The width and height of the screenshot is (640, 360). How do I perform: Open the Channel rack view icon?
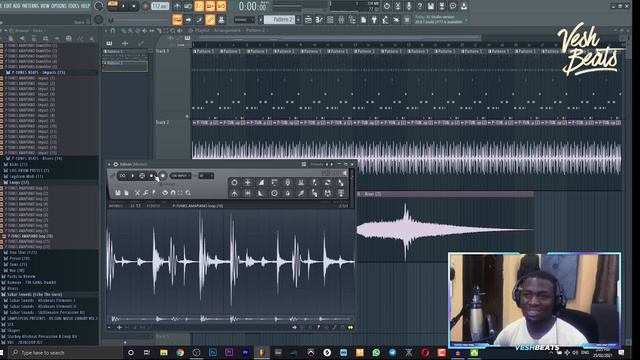(330, 20)
